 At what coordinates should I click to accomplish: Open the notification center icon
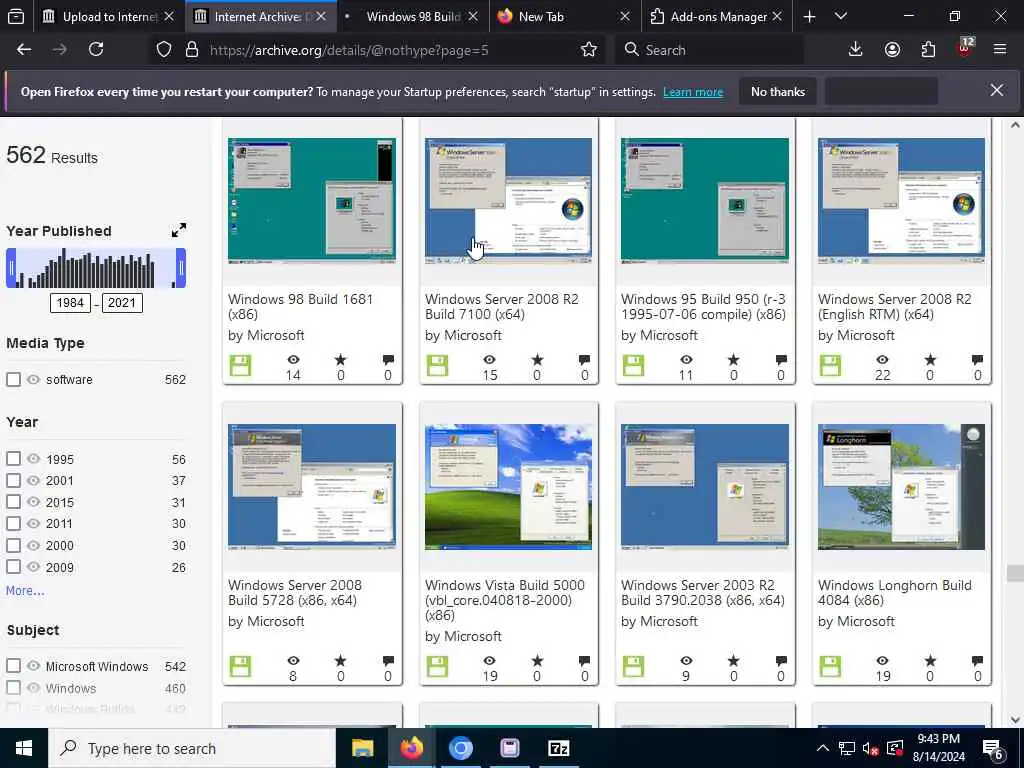(x=993, y=748)
